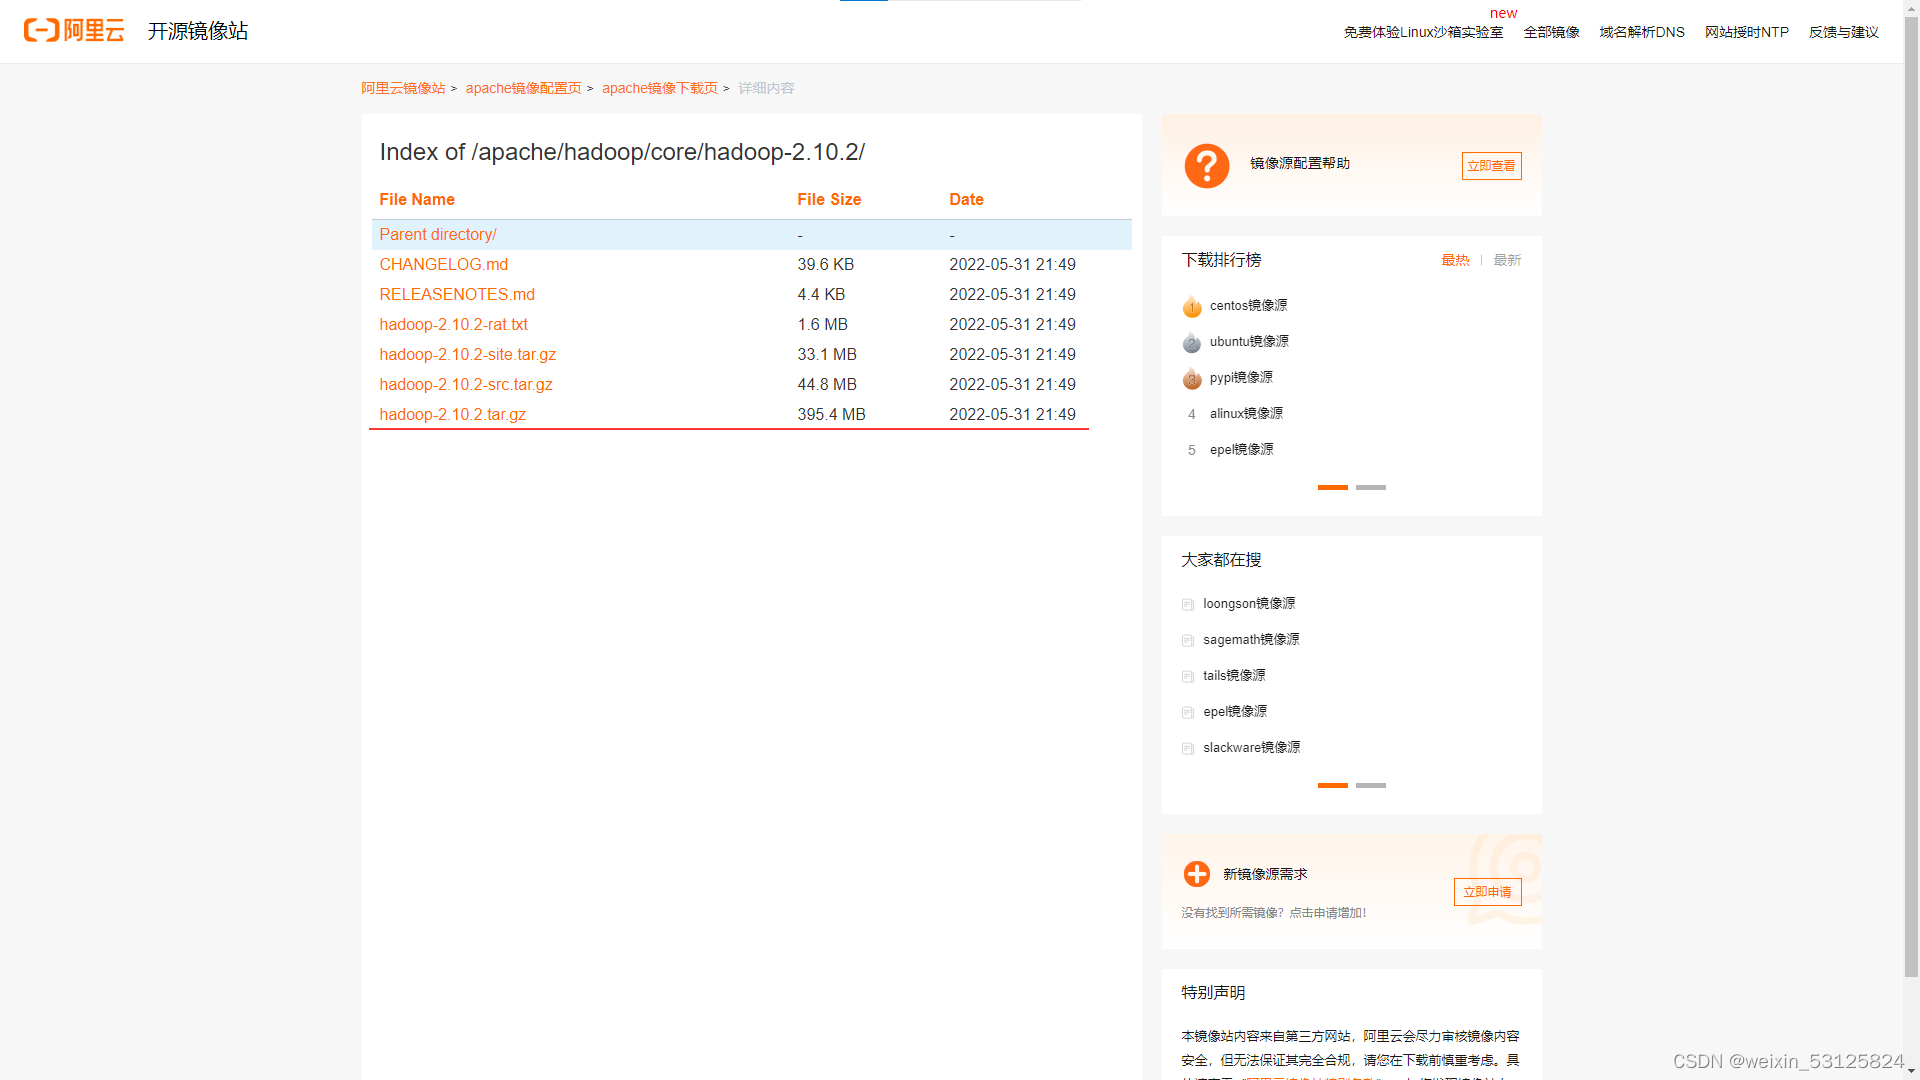The width and height of the screenshot is (1920, 1080).
Task: Click the orange plus new mirror request icon
Action: (1196, 874)
